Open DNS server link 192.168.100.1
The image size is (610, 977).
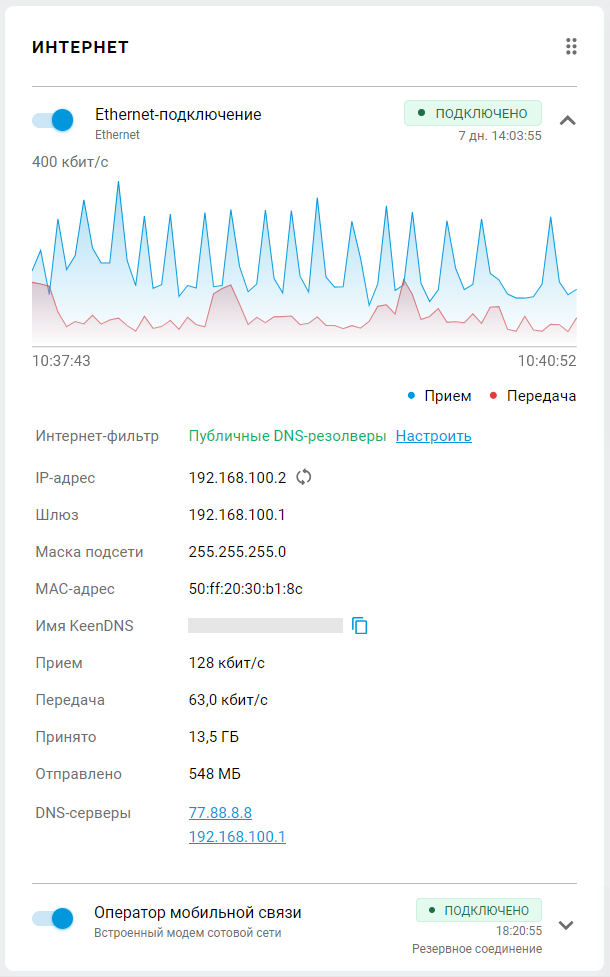[x=237, y=836]
